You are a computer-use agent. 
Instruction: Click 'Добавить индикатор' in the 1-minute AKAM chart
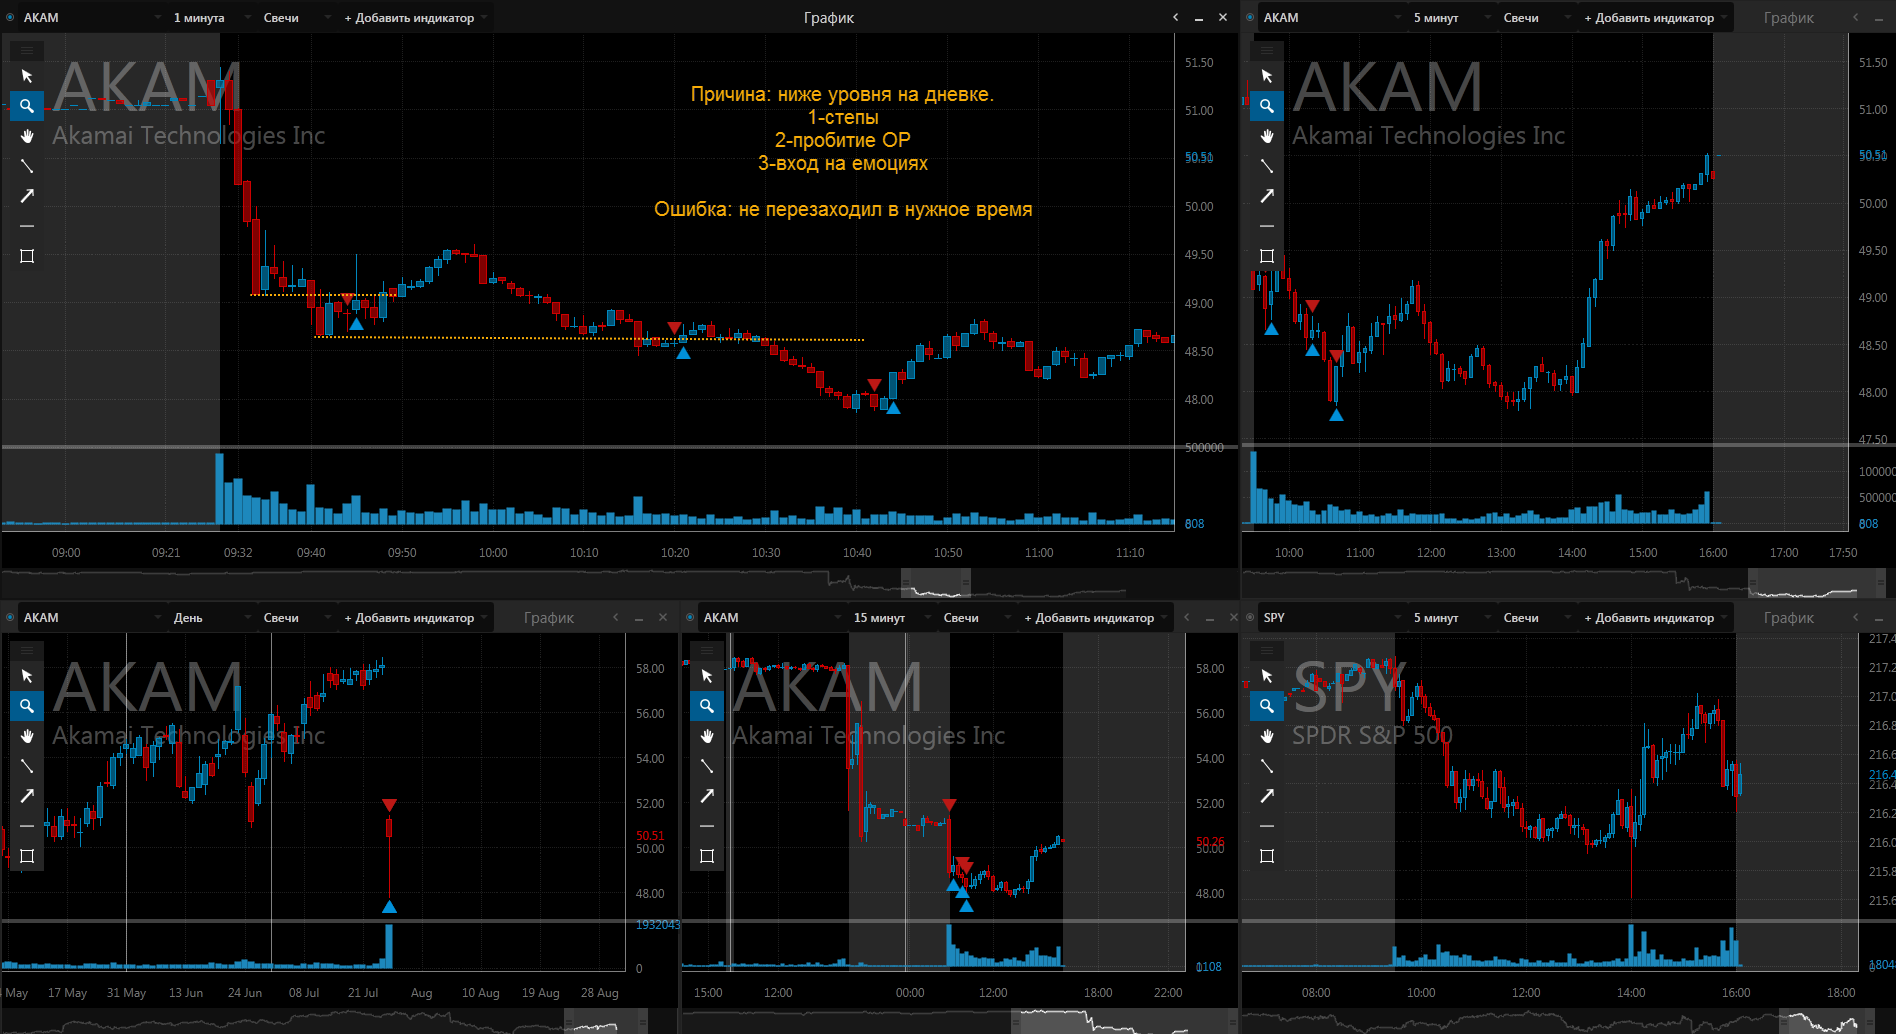coord(415,18)
